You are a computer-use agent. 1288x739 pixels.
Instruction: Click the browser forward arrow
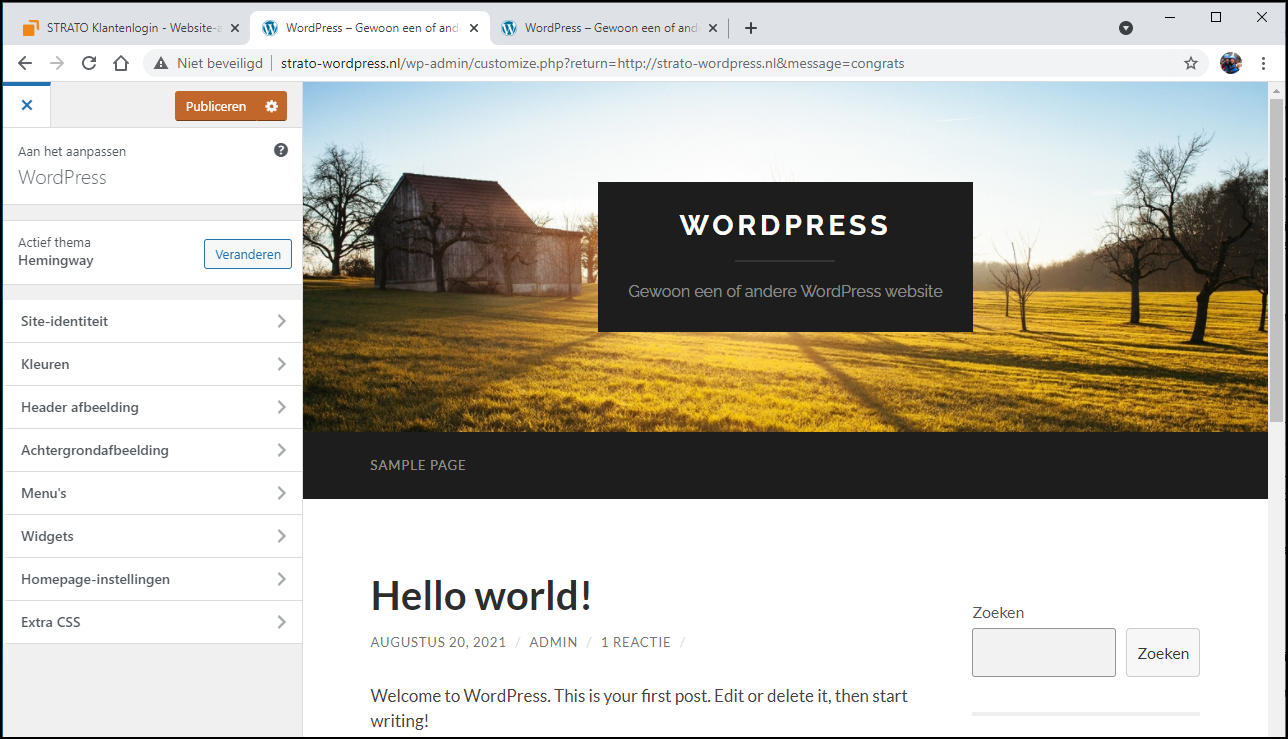coord(57,63)
